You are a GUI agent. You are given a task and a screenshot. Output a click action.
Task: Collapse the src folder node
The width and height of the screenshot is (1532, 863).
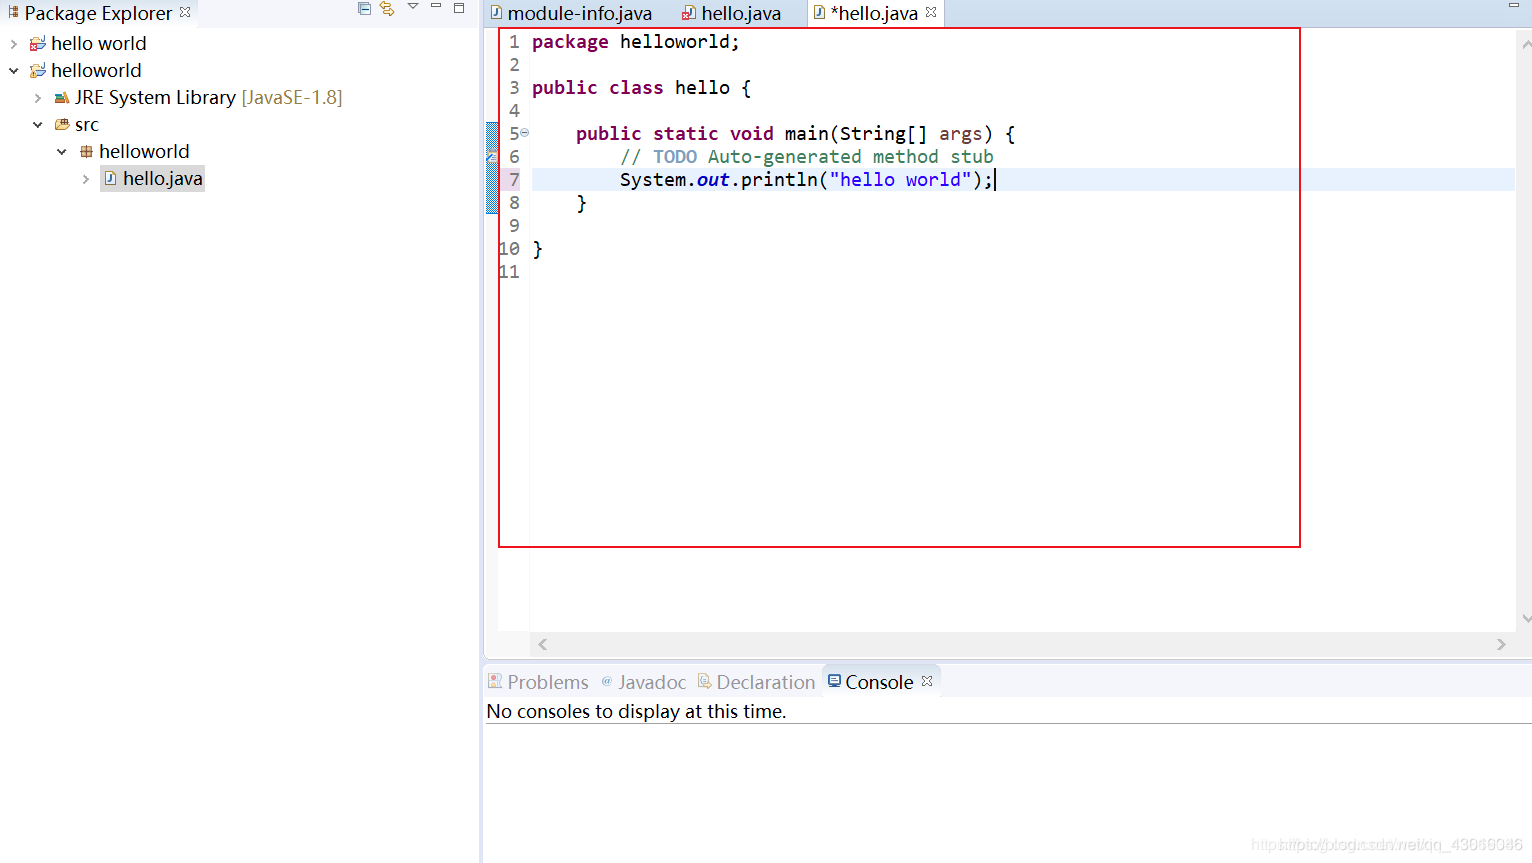click(37, 125)
